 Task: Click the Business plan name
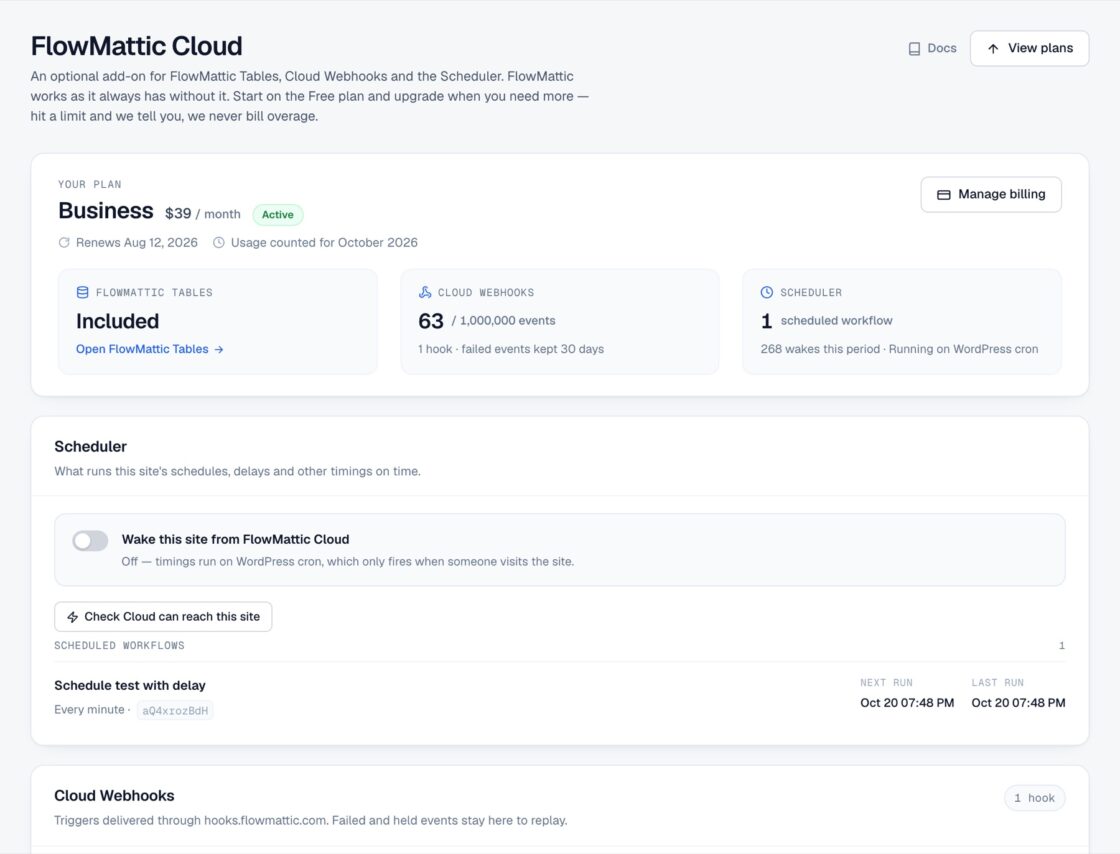[x=106, y=211]
